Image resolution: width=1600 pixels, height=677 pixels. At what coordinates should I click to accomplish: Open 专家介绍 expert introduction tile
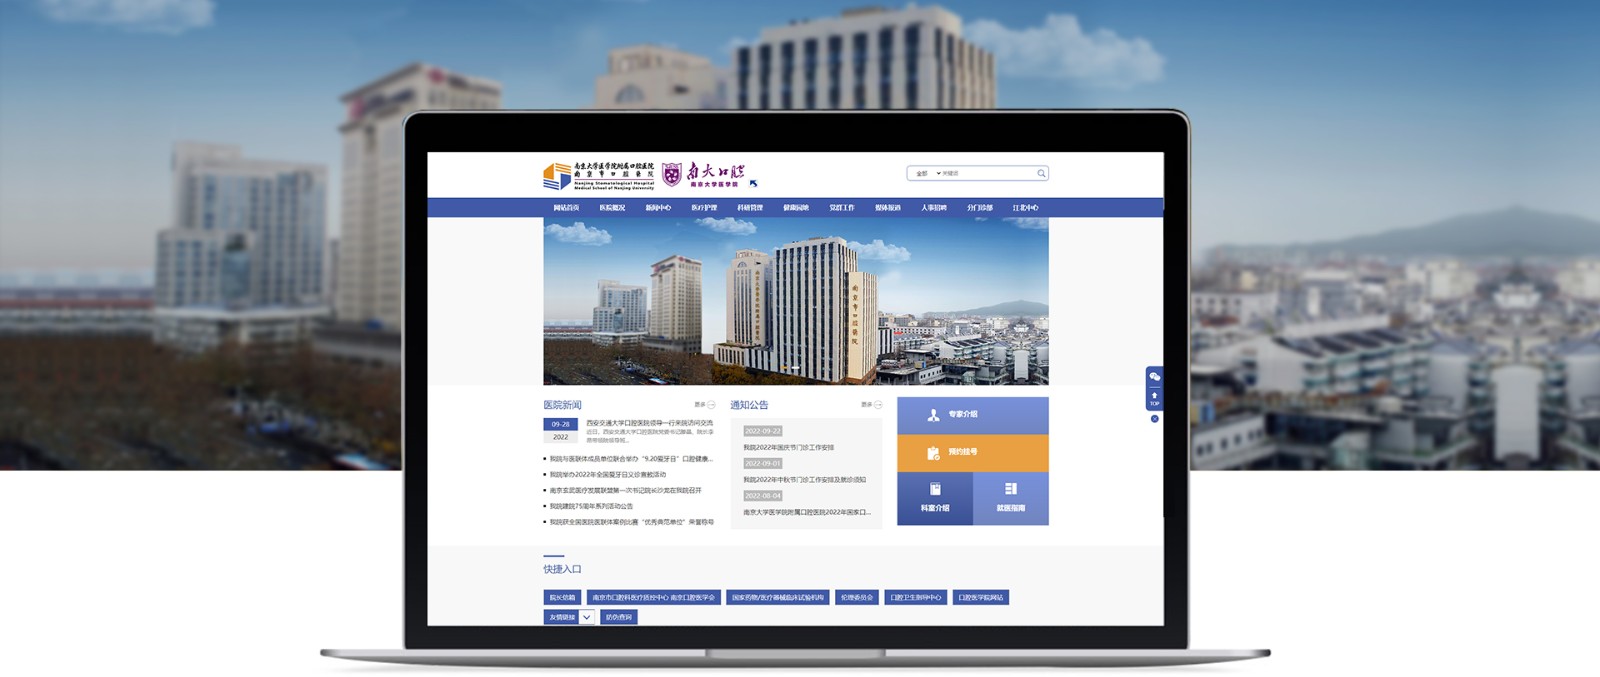point(972,415)
